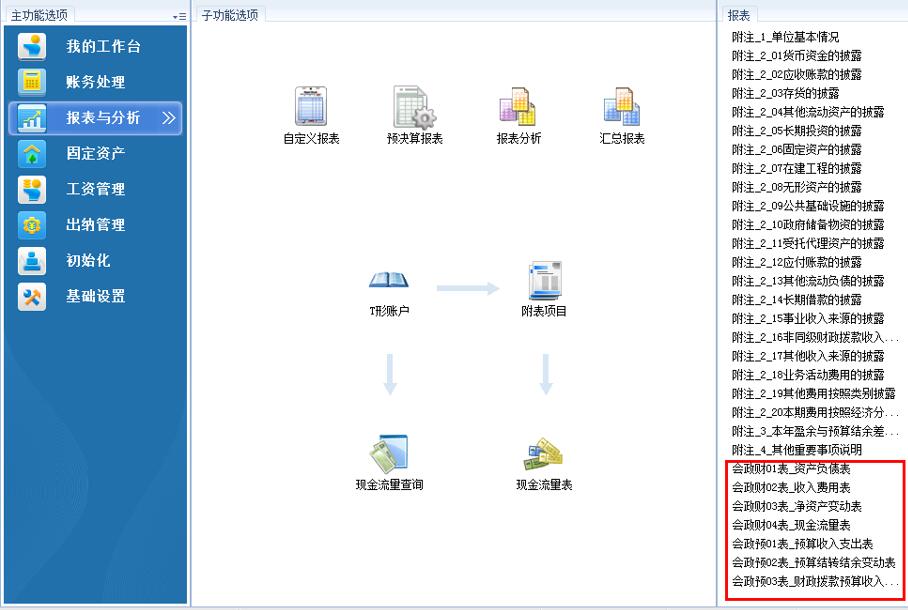The height and width of the screenshot is (610, 908).
Task: Select 会政预01表_预算收入支出表
Action: click(x=803, y=543)
